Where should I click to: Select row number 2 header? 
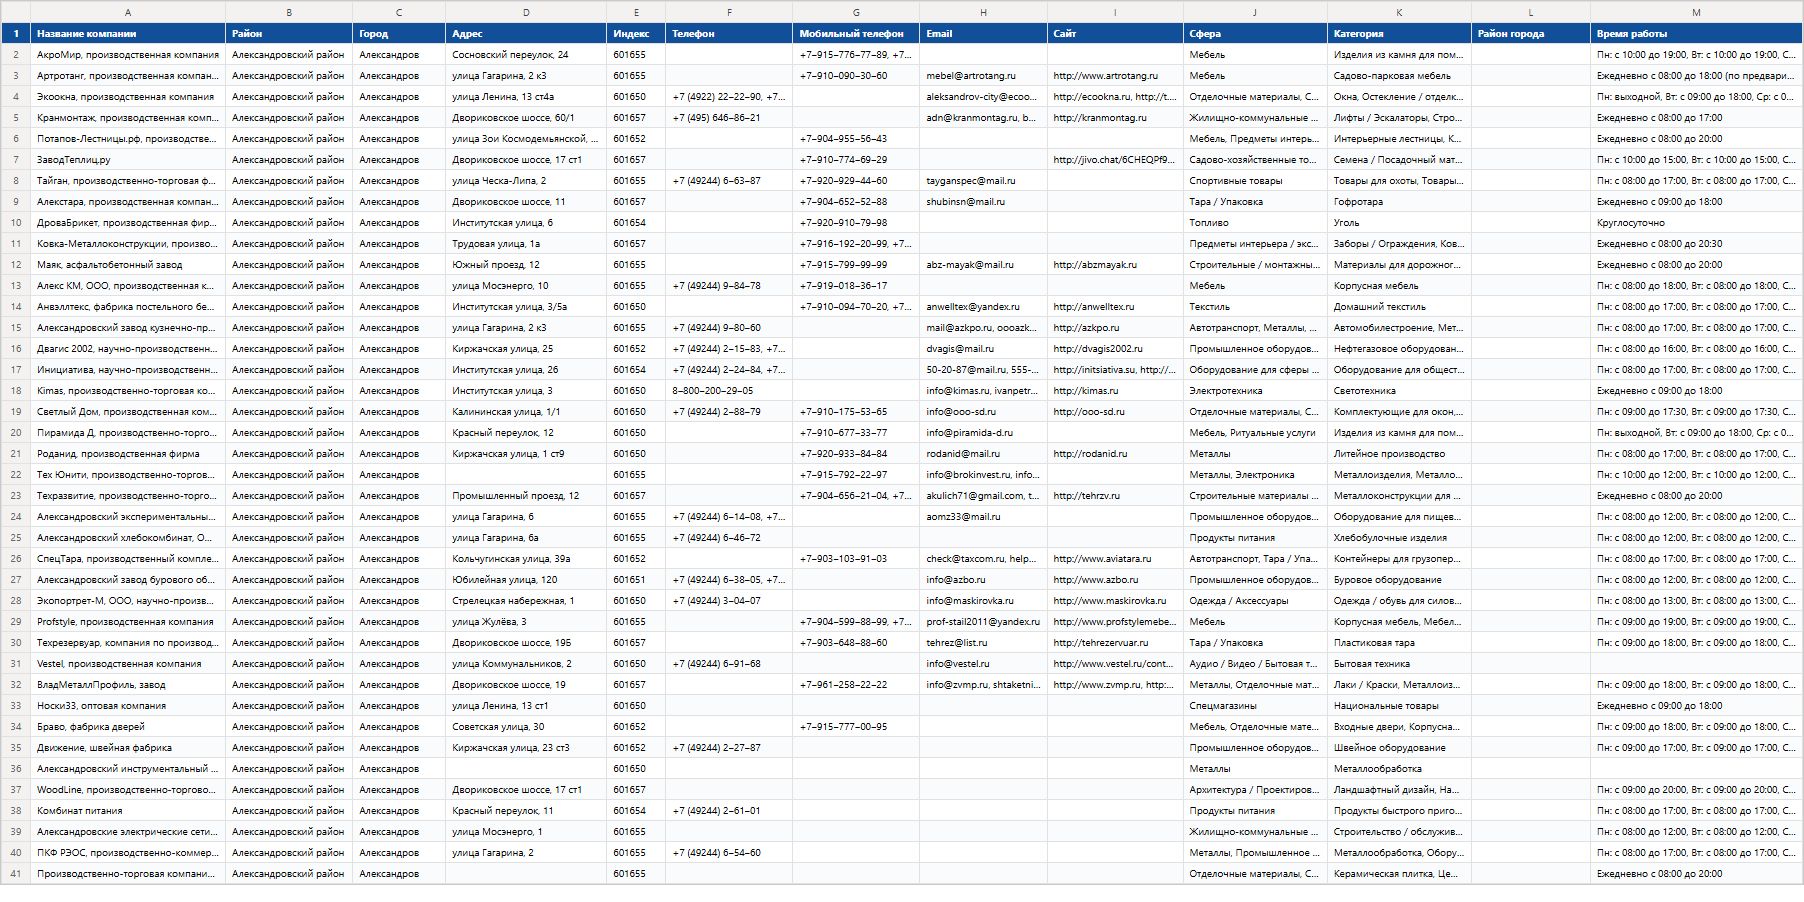point(16,54)
